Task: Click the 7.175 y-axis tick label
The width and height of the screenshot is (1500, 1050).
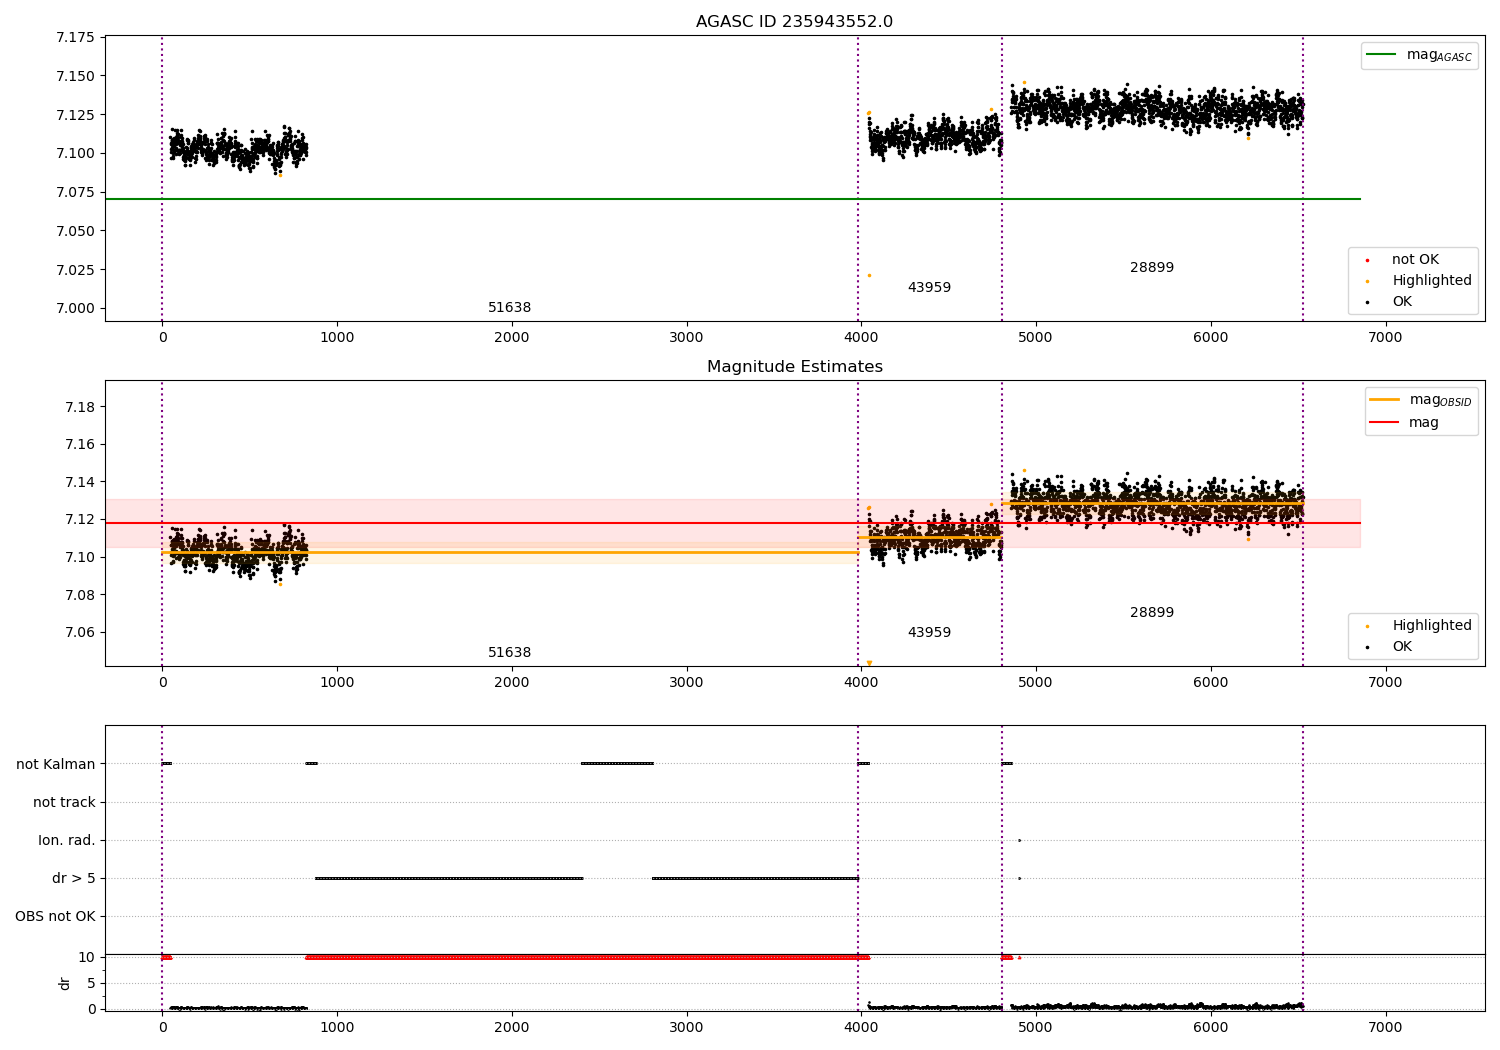Action: pyautogui.click(x=75, y=38)
